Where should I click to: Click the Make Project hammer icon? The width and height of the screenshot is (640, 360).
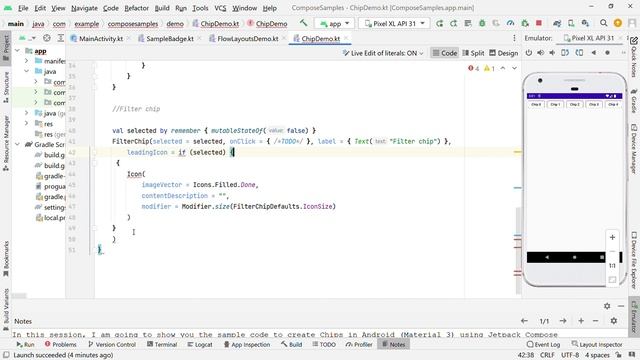(303, 23)
